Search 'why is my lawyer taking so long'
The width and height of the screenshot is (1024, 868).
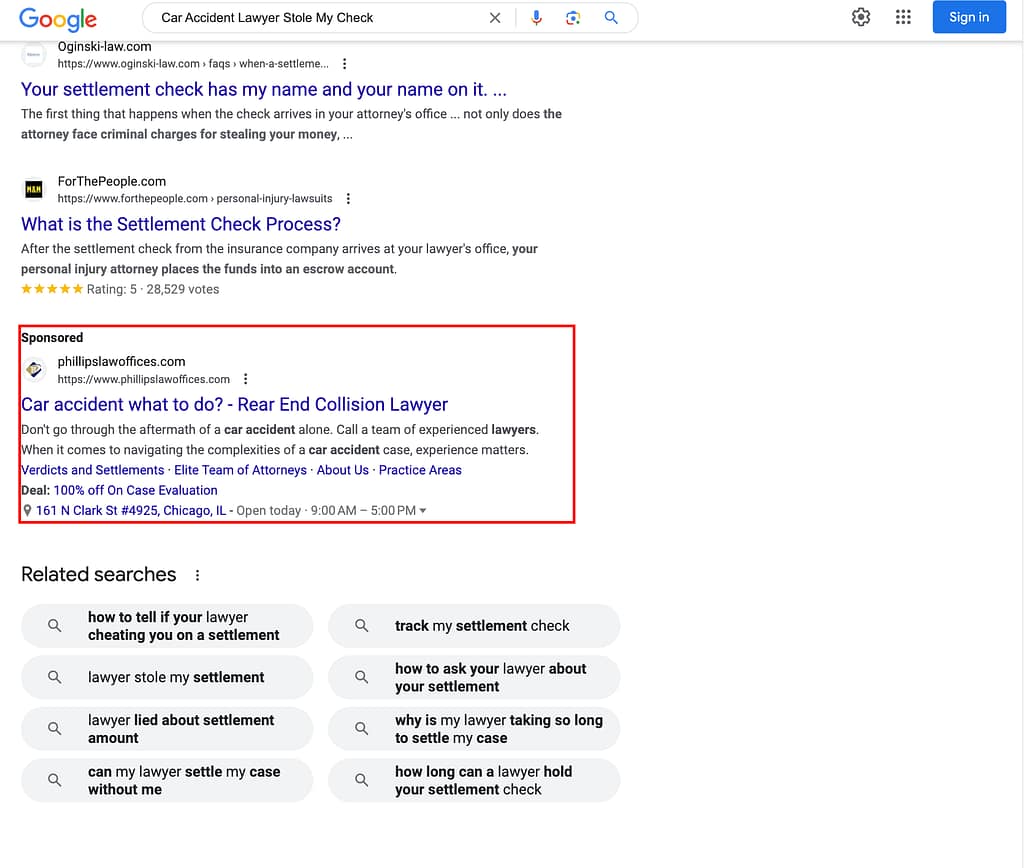coord(474,729)
